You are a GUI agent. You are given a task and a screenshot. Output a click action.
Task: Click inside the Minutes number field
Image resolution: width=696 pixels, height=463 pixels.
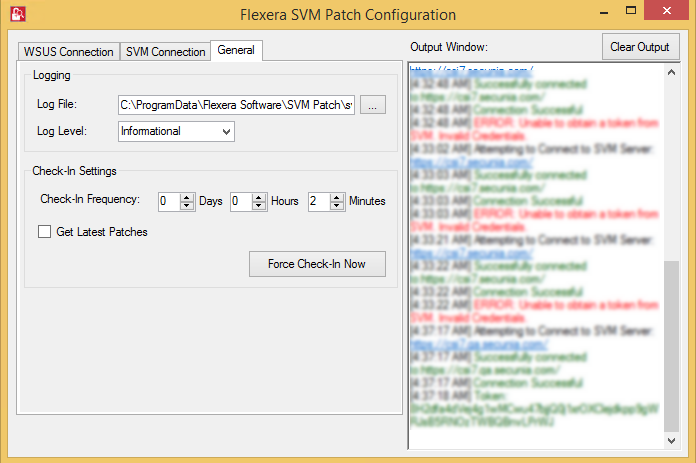320,202
